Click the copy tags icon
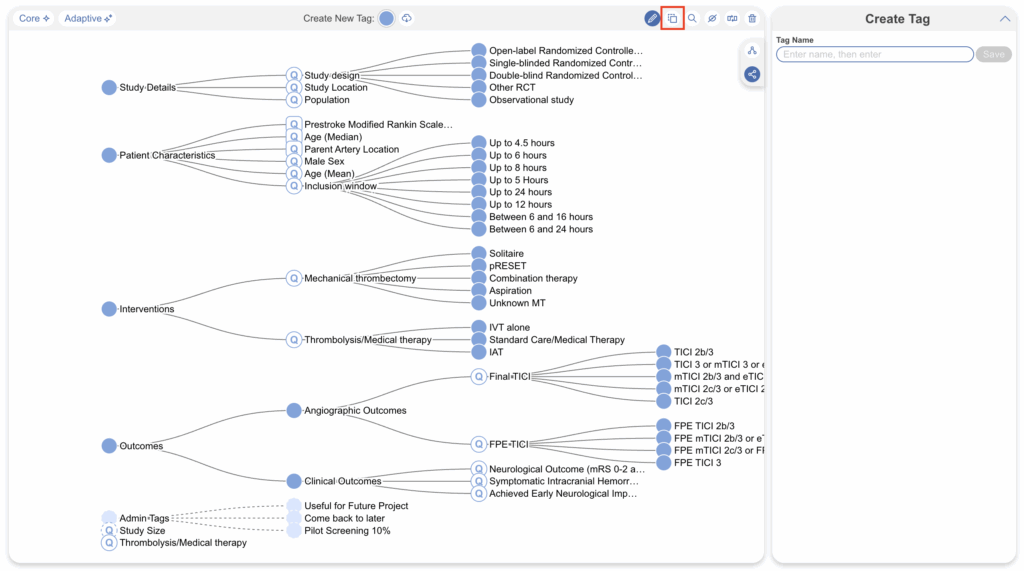 (x=672, y=18)
